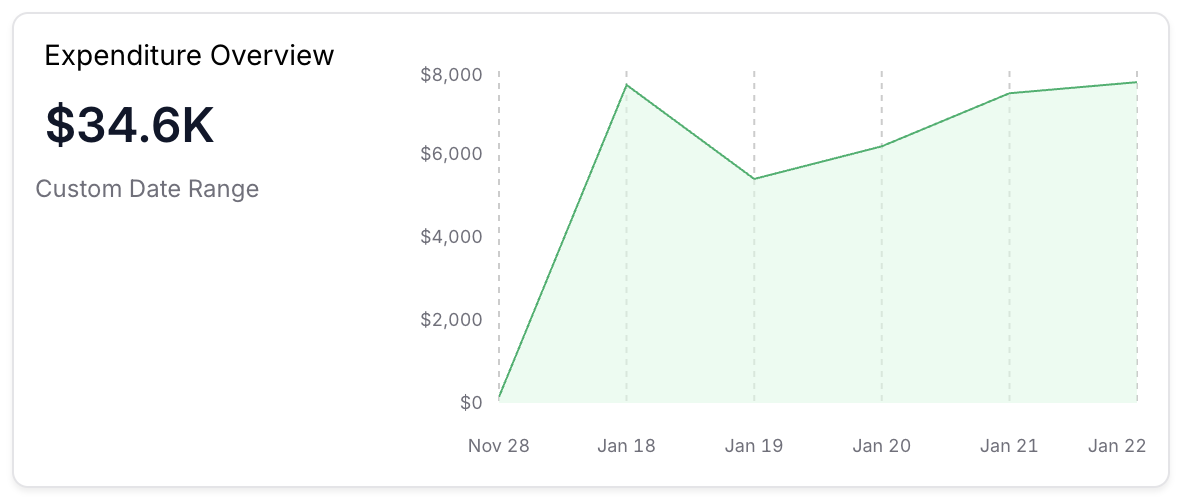The height and width of the screenshot is (504, 1190).
Task: Select the Jan 18 x-axis date label
Action: click(626, 446)
